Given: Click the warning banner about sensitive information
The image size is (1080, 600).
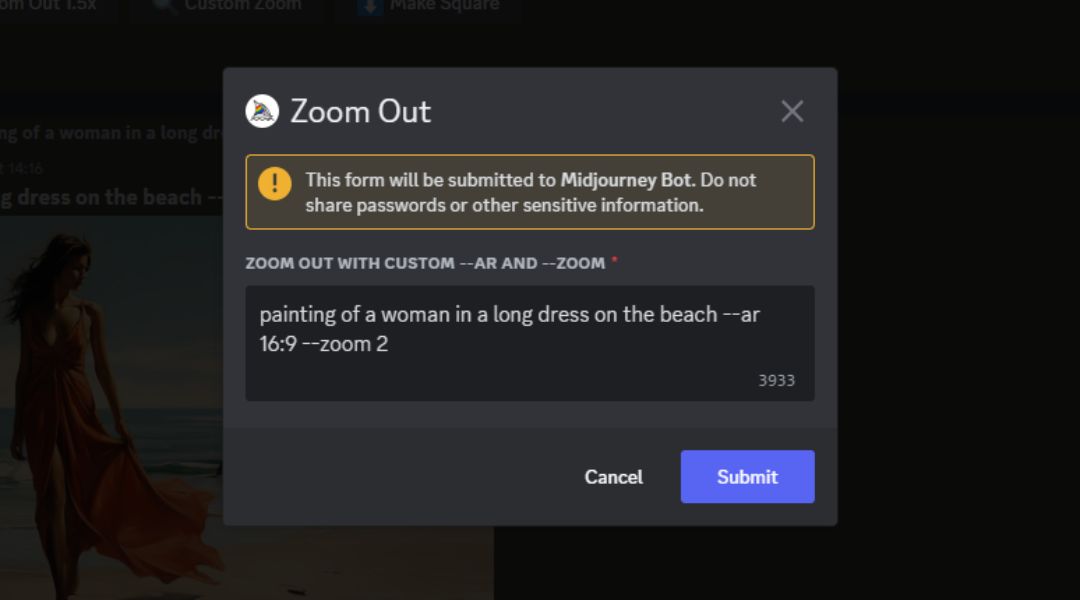Looking at the screenshot, I should (530, 192).
